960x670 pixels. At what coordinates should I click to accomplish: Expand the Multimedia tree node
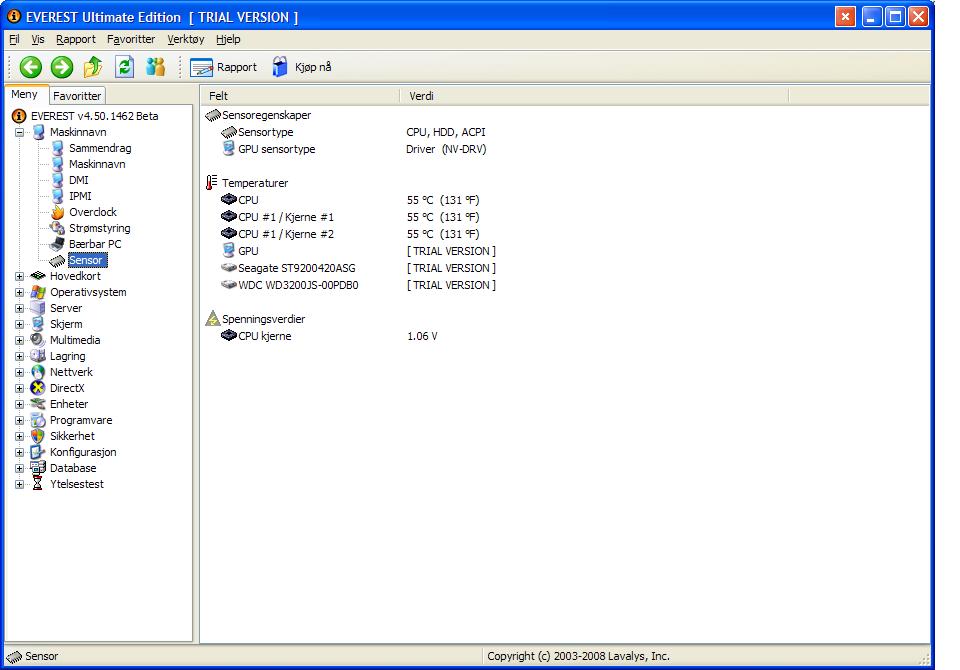(x=20, y=340)
